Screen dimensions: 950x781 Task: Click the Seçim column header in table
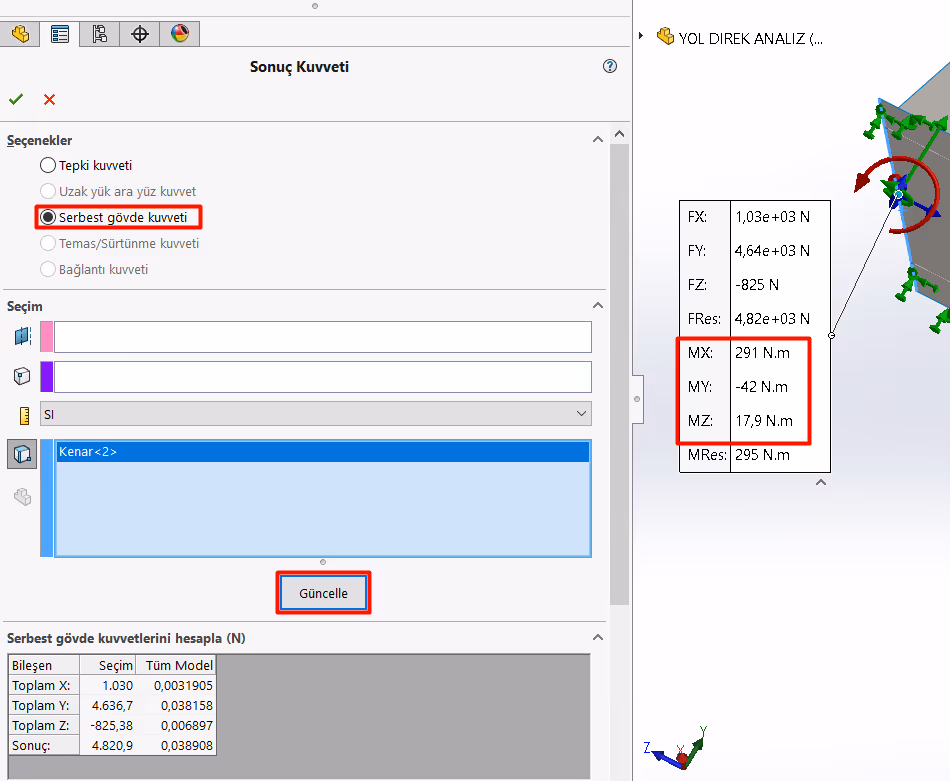click(108, 665)
